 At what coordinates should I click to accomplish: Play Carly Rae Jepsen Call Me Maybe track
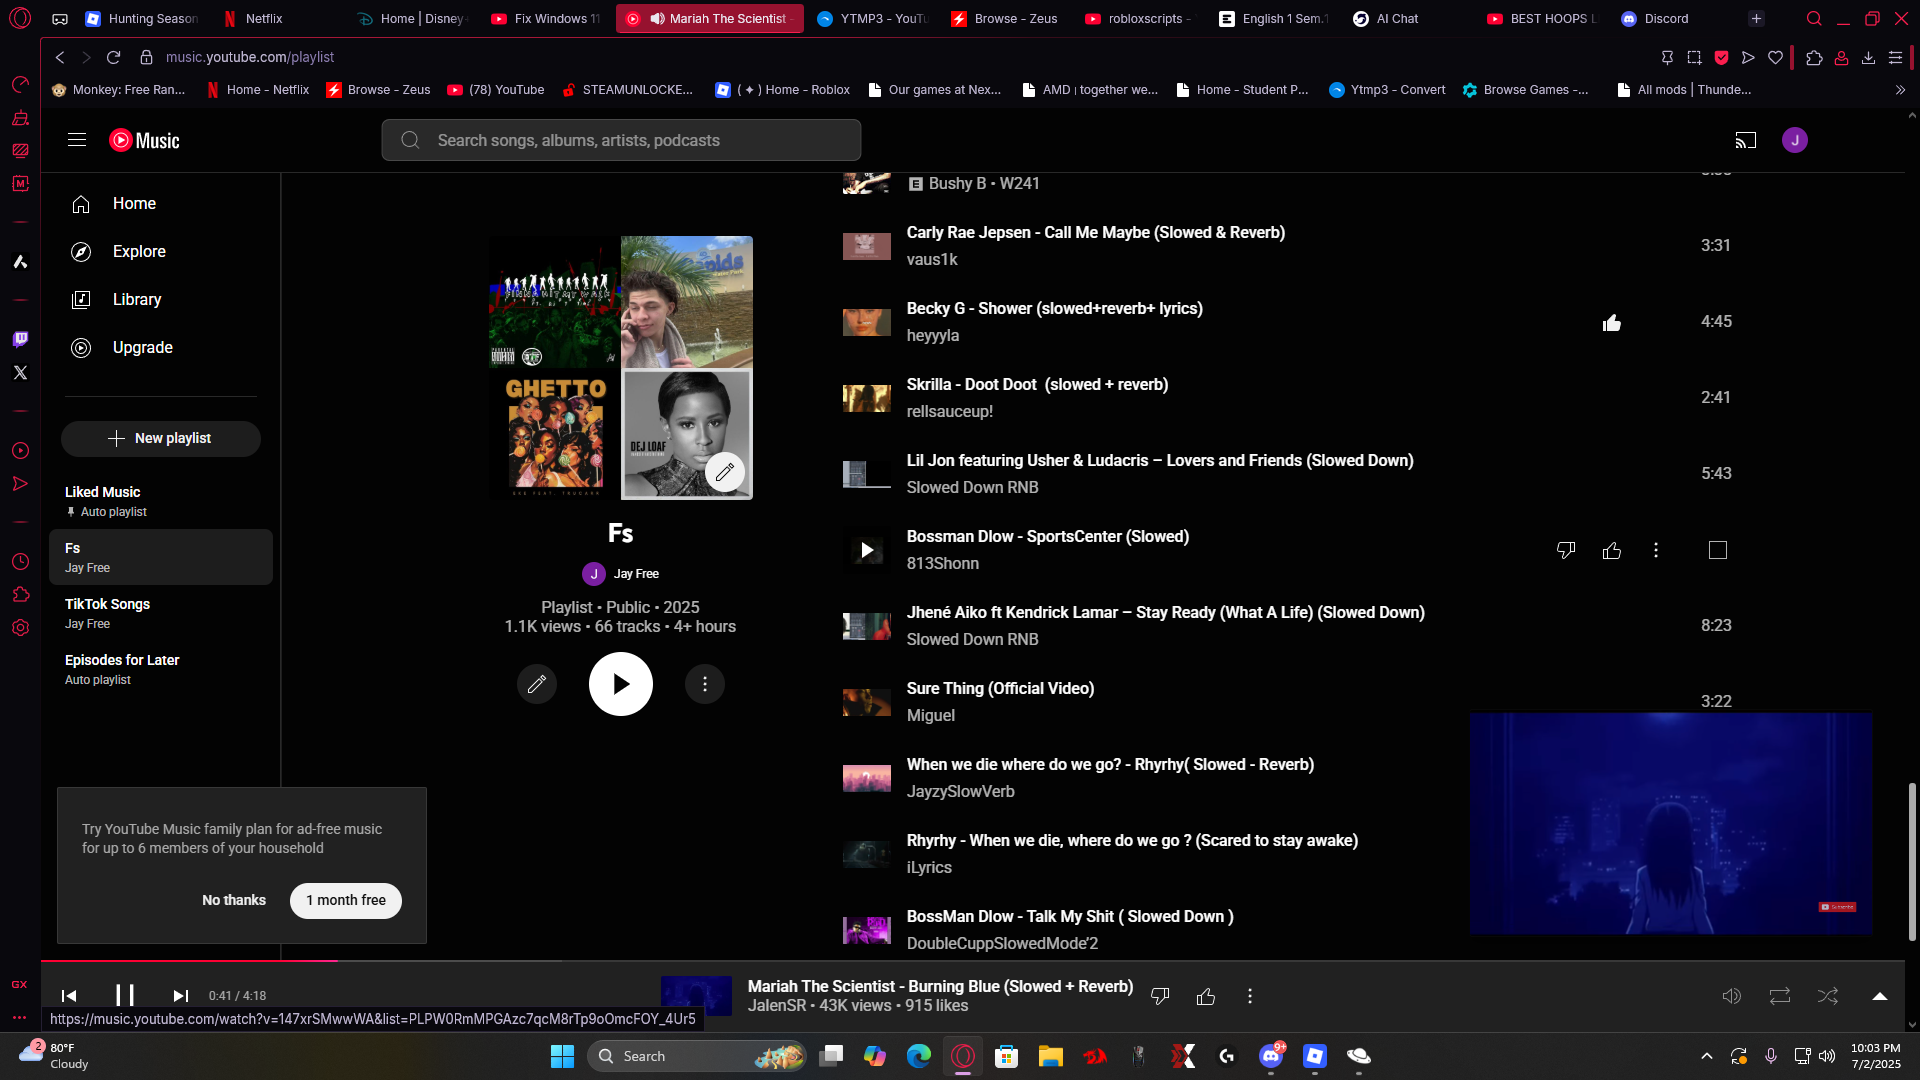(x=867, y=246)
